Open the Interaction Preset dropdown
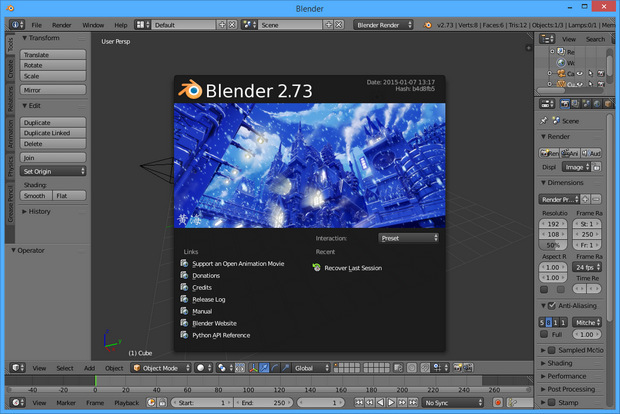 [408, 238]
